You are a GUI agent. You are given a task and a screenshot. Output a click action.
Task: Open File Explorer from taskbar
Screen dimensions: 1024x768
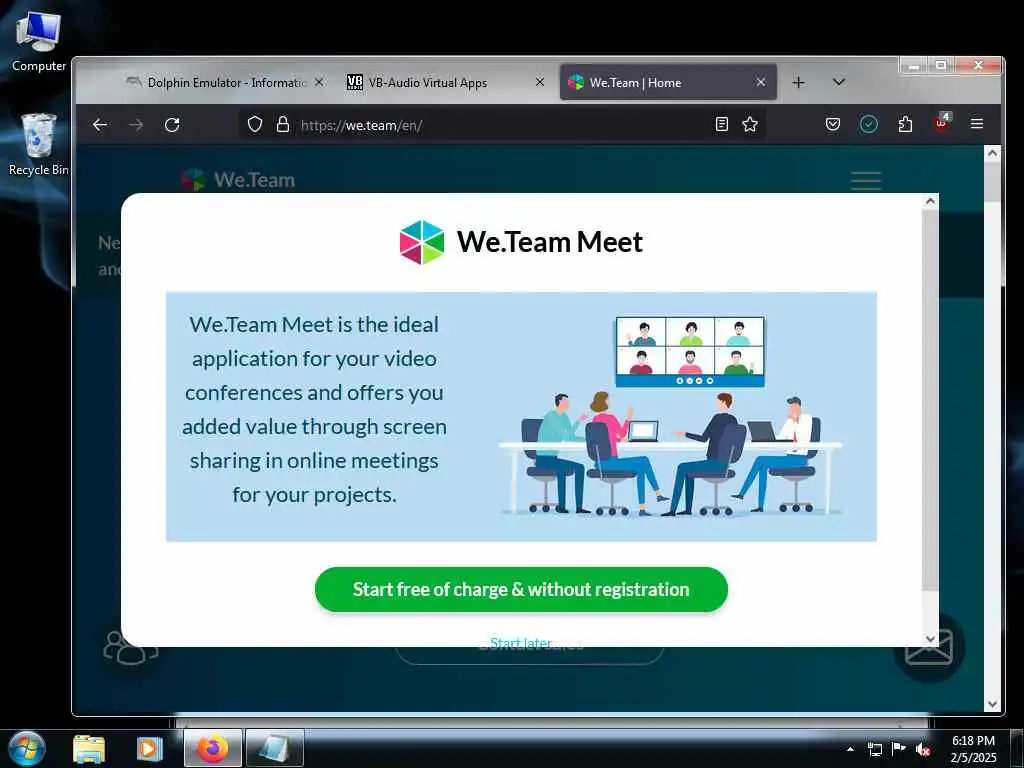(x=89, y=749)
